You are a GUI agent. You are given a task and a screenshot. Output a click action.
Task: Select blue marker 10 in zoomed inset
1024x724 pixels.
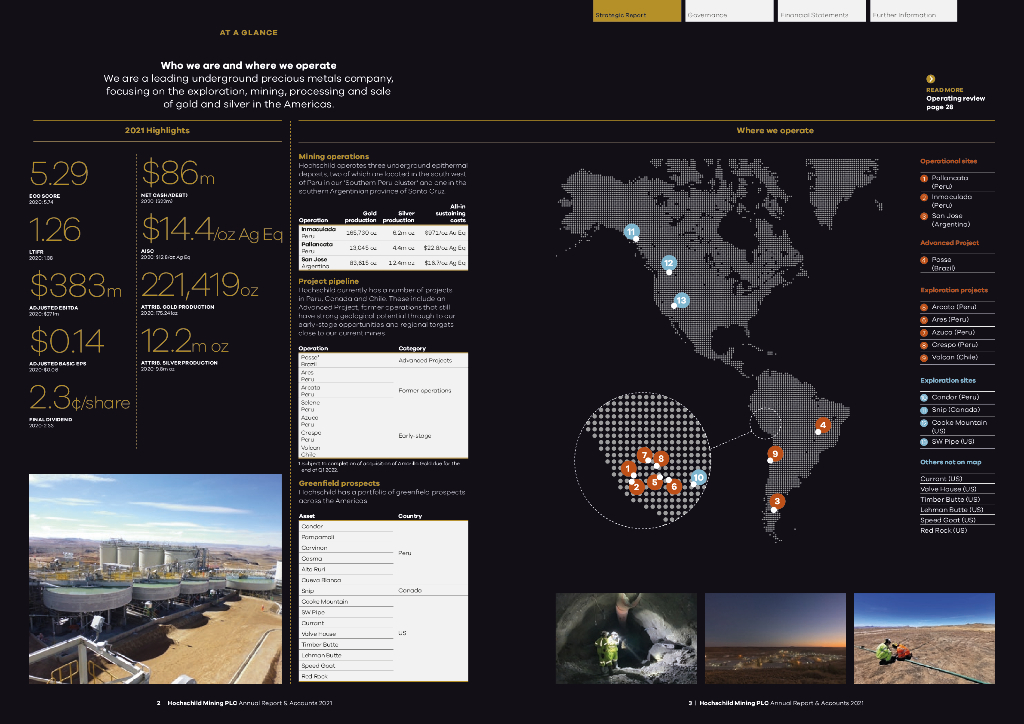coord(699,477)
